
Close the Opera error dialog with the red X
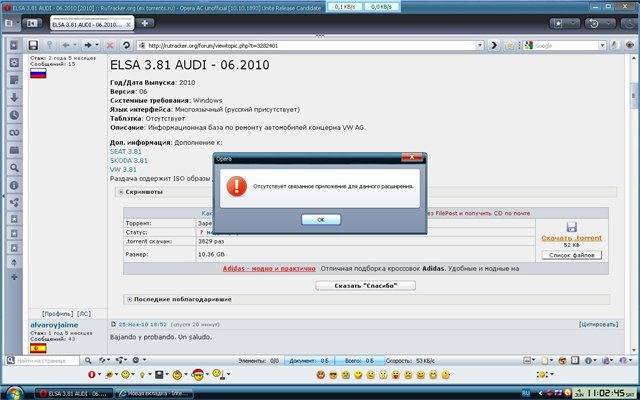(x=412, y=157)
